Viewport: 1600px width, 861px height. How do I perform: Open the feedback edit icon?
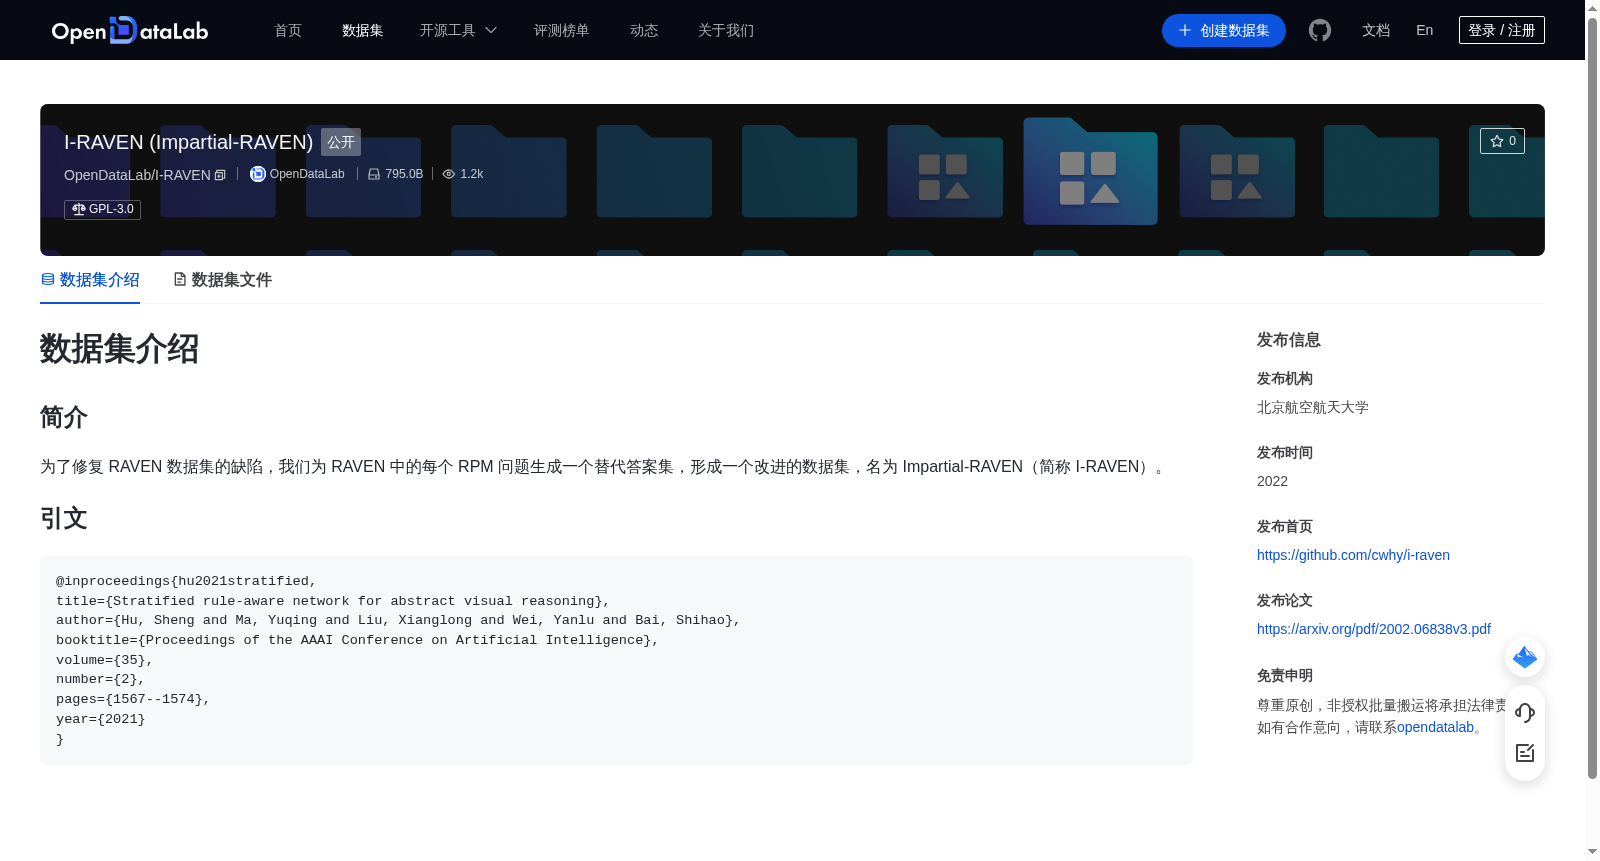pos(1525,753)
